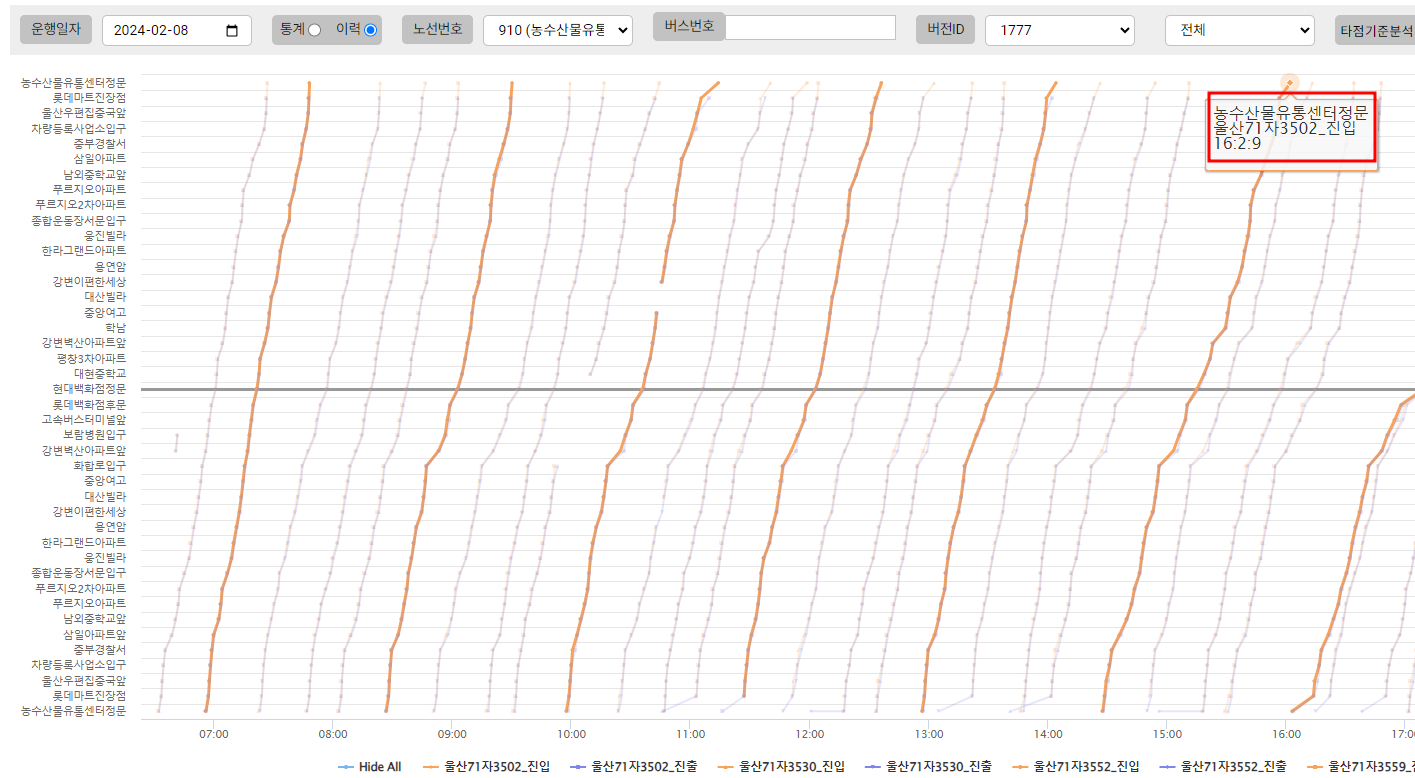Expand the 노선번호 route dropdown
1415x778 pixels.
557,31
